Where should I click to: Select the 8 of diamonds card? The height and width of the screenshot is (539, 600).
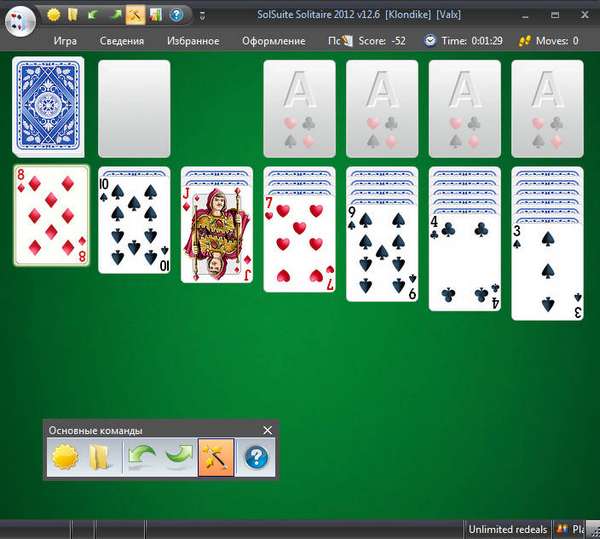[51, 215]
